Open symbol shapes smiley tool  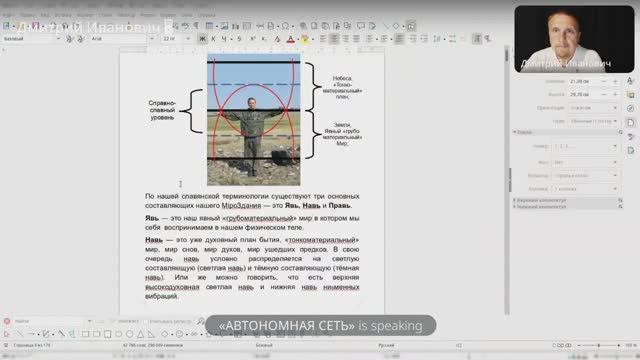[x=180, y=334]
